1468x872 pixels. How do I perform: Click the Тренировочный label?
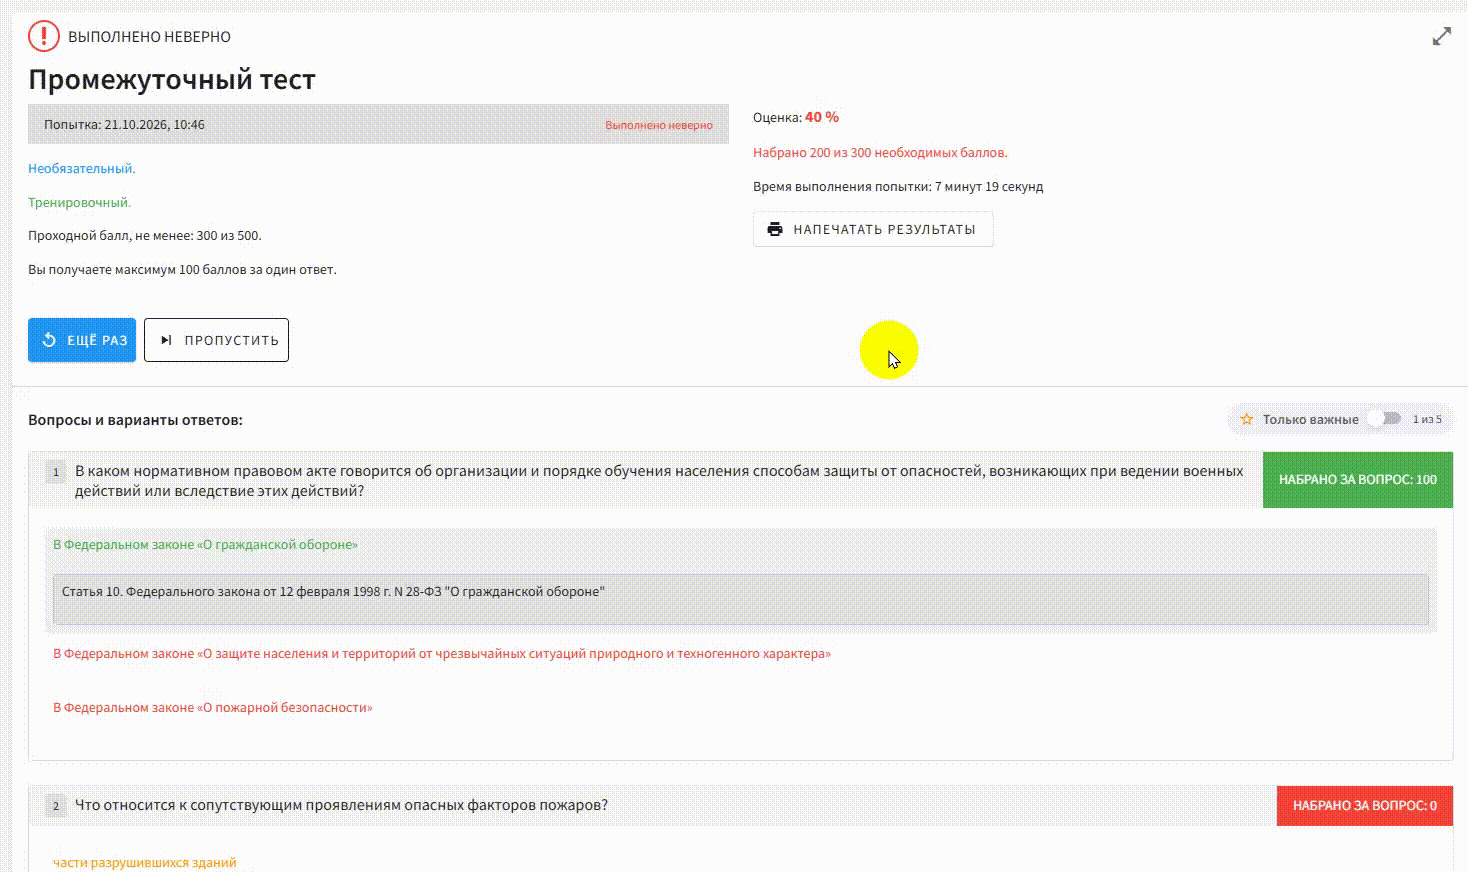[x=80, y=203]
